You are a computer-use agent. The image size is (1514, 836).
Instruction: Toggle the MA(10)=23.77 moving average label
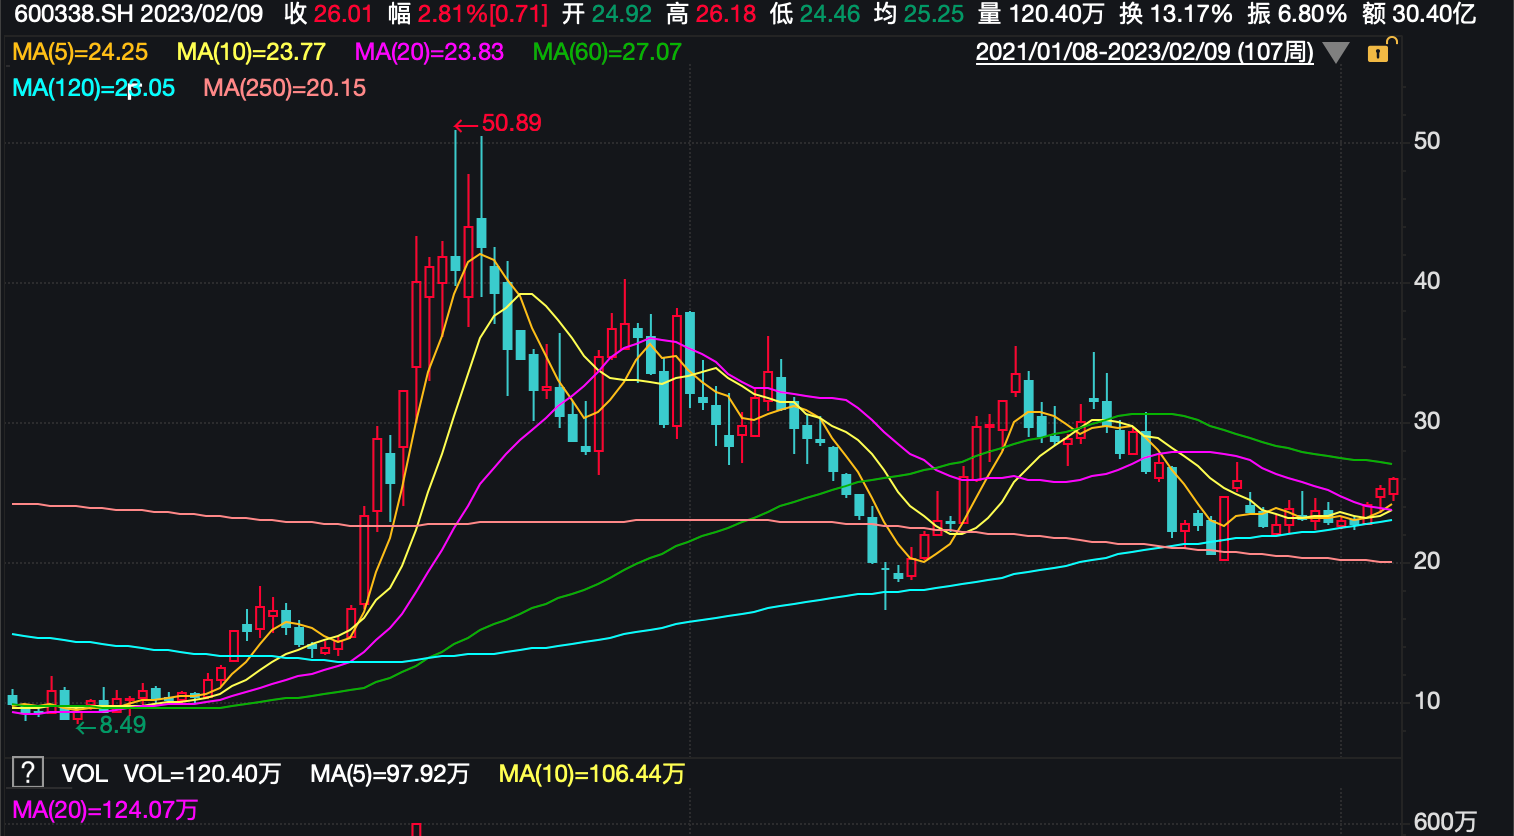coord(251,52)
